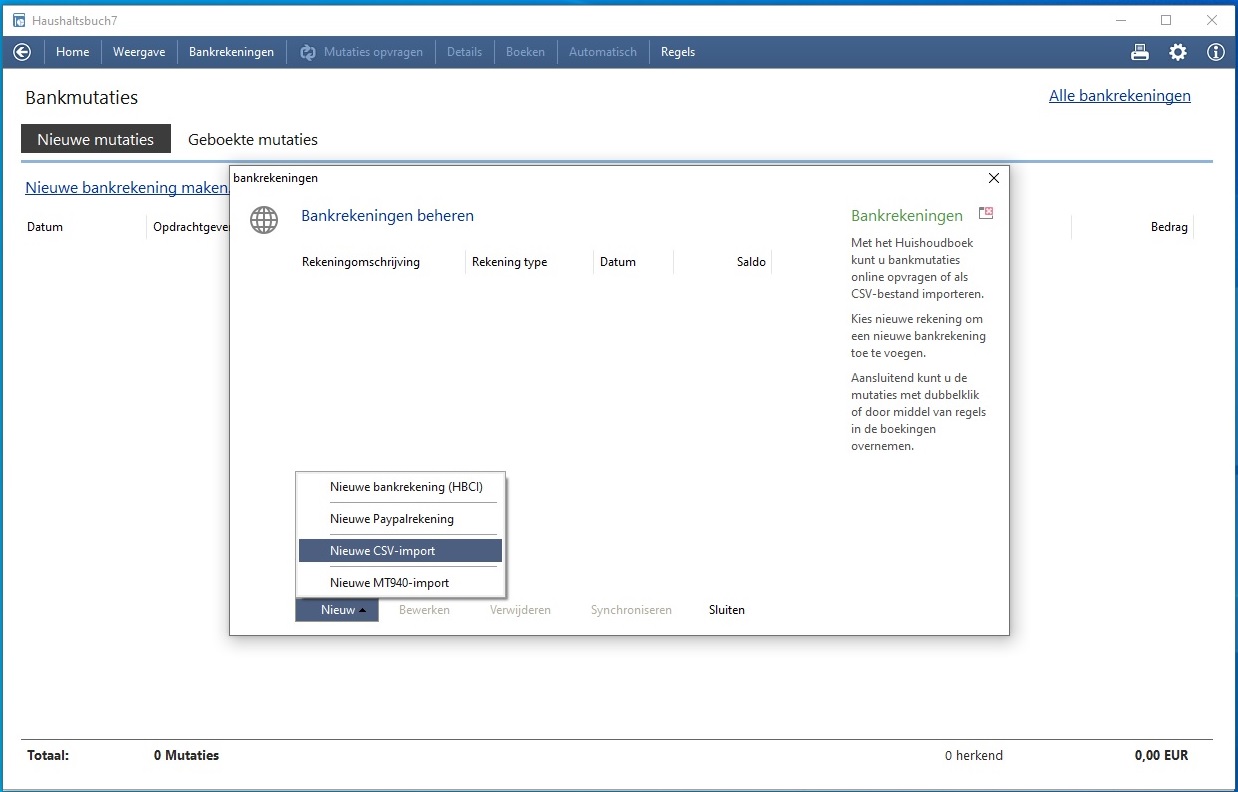Open Regels in the top toolbar
This screenshot has width=1238, height=792.
[678, 52]
